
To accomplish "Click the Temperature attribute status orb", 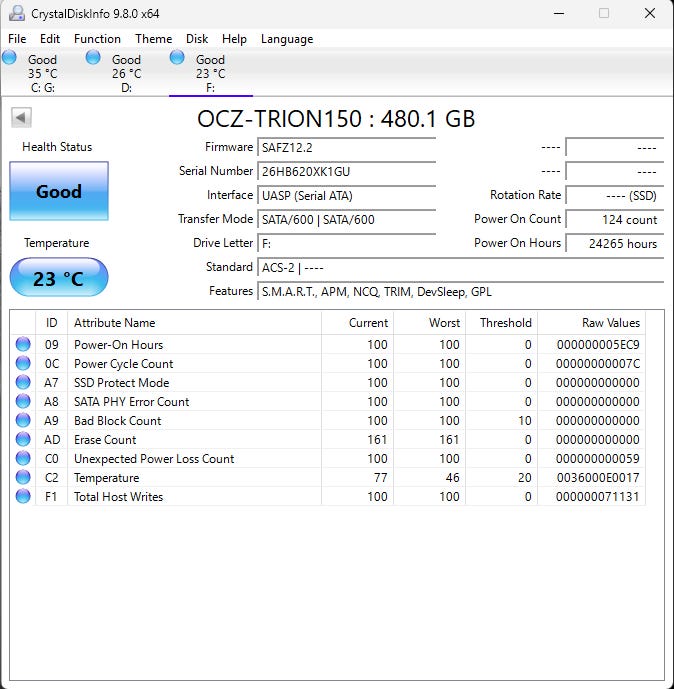I will click(x=23, y=478).
